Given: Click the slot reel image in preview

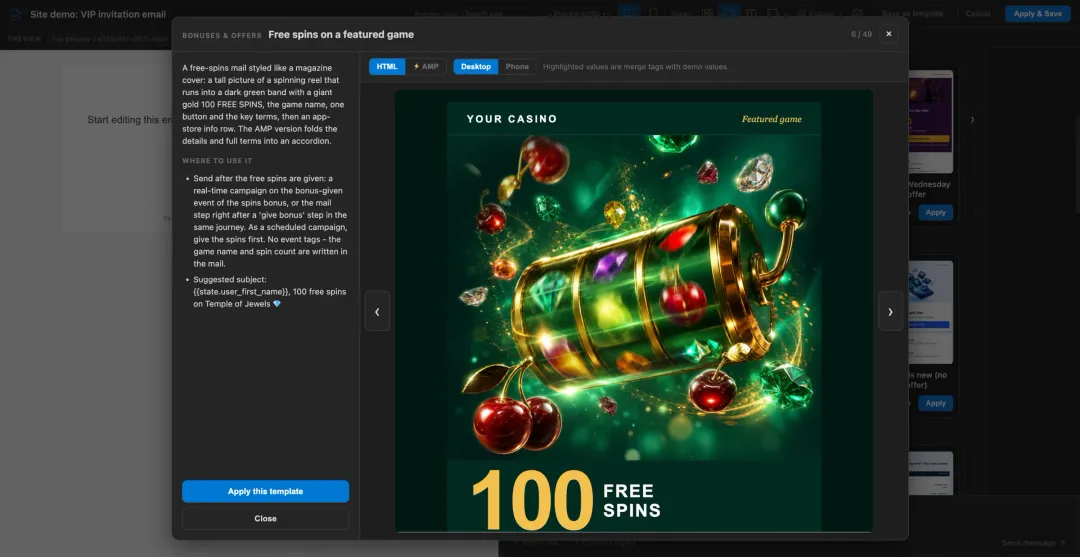Looking at the screenshot, I should tap(634, 297).
